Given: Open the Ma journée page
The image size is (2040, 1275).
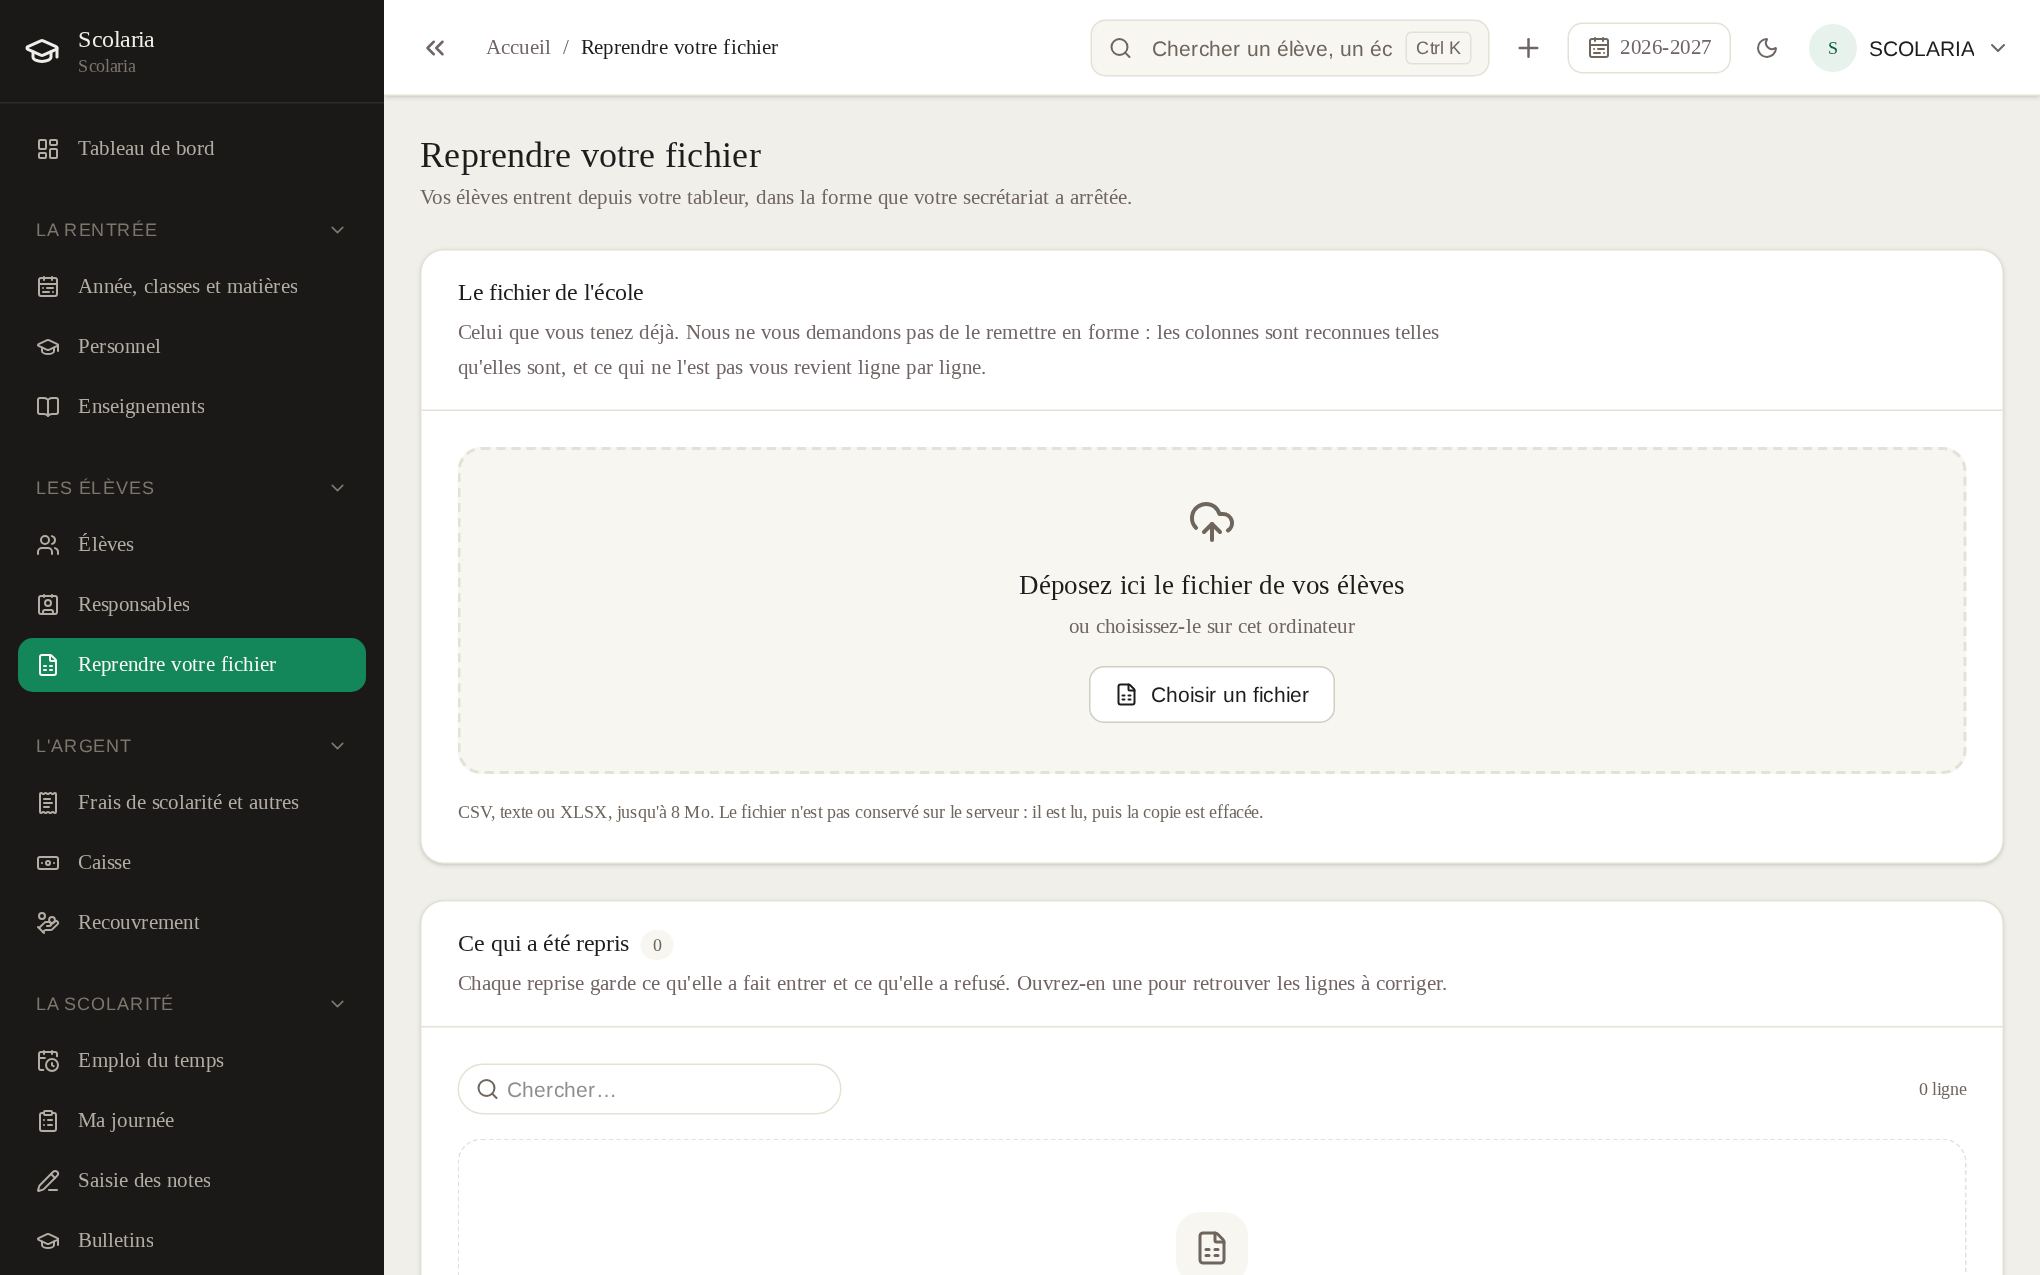Looking at the screenshot, I should (192, 1121).
